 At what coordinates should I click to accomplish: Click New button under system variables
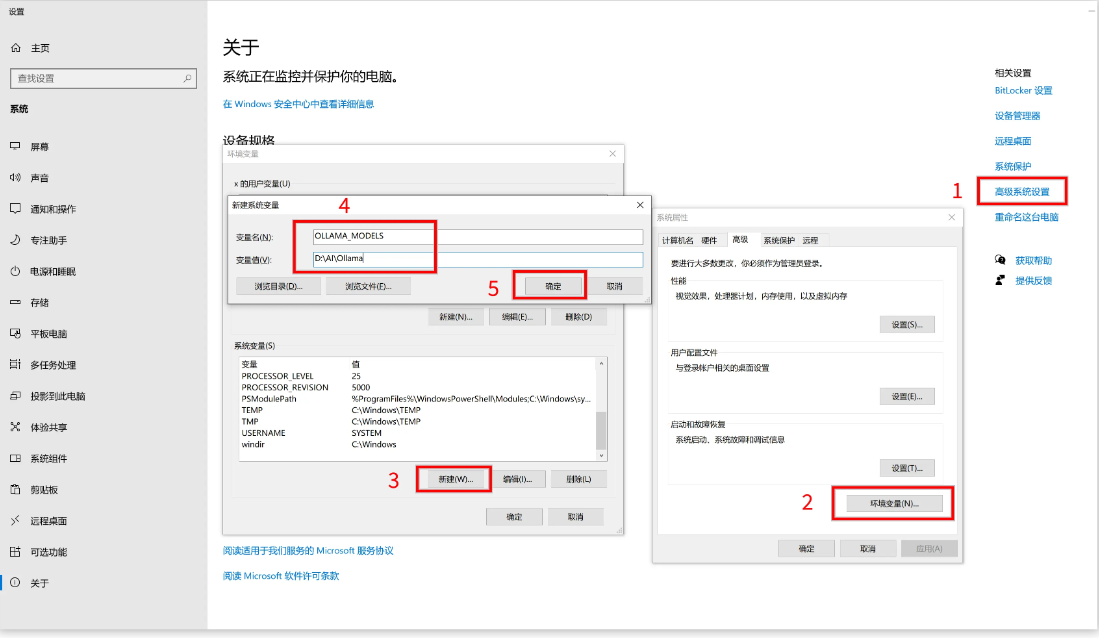(456, 480)
